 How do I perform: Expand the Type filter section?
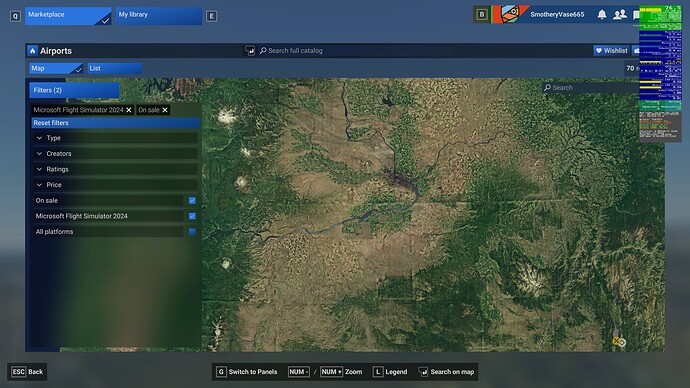[115, 138]
